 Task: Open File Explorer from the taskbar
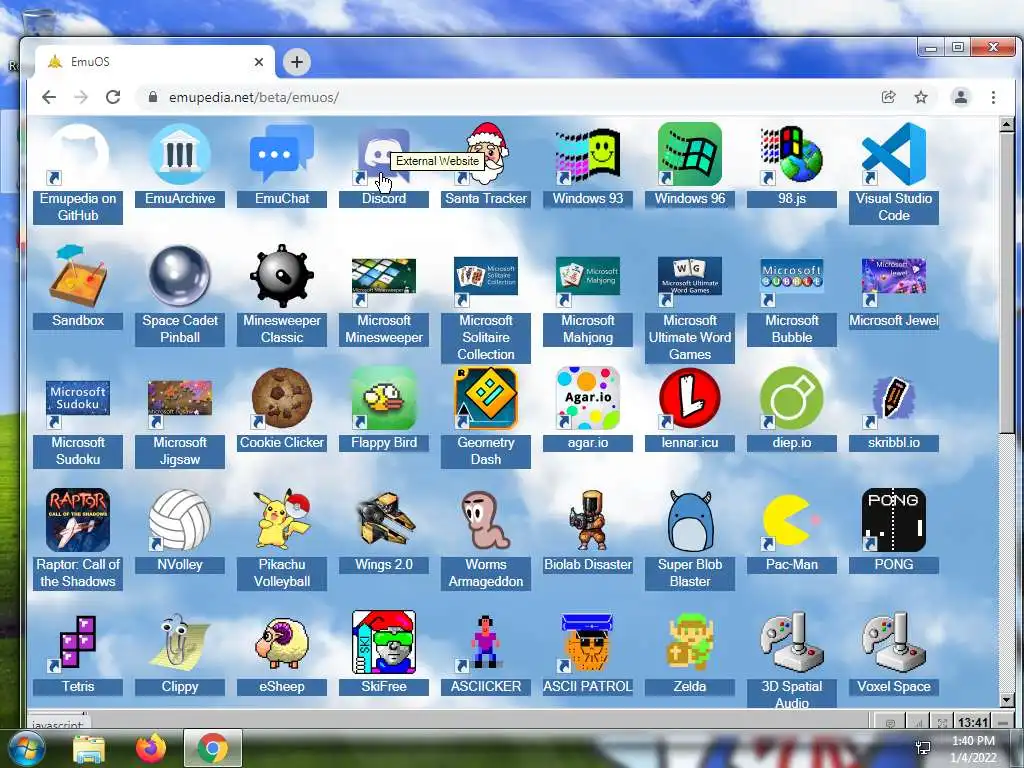tap(89, 749)
